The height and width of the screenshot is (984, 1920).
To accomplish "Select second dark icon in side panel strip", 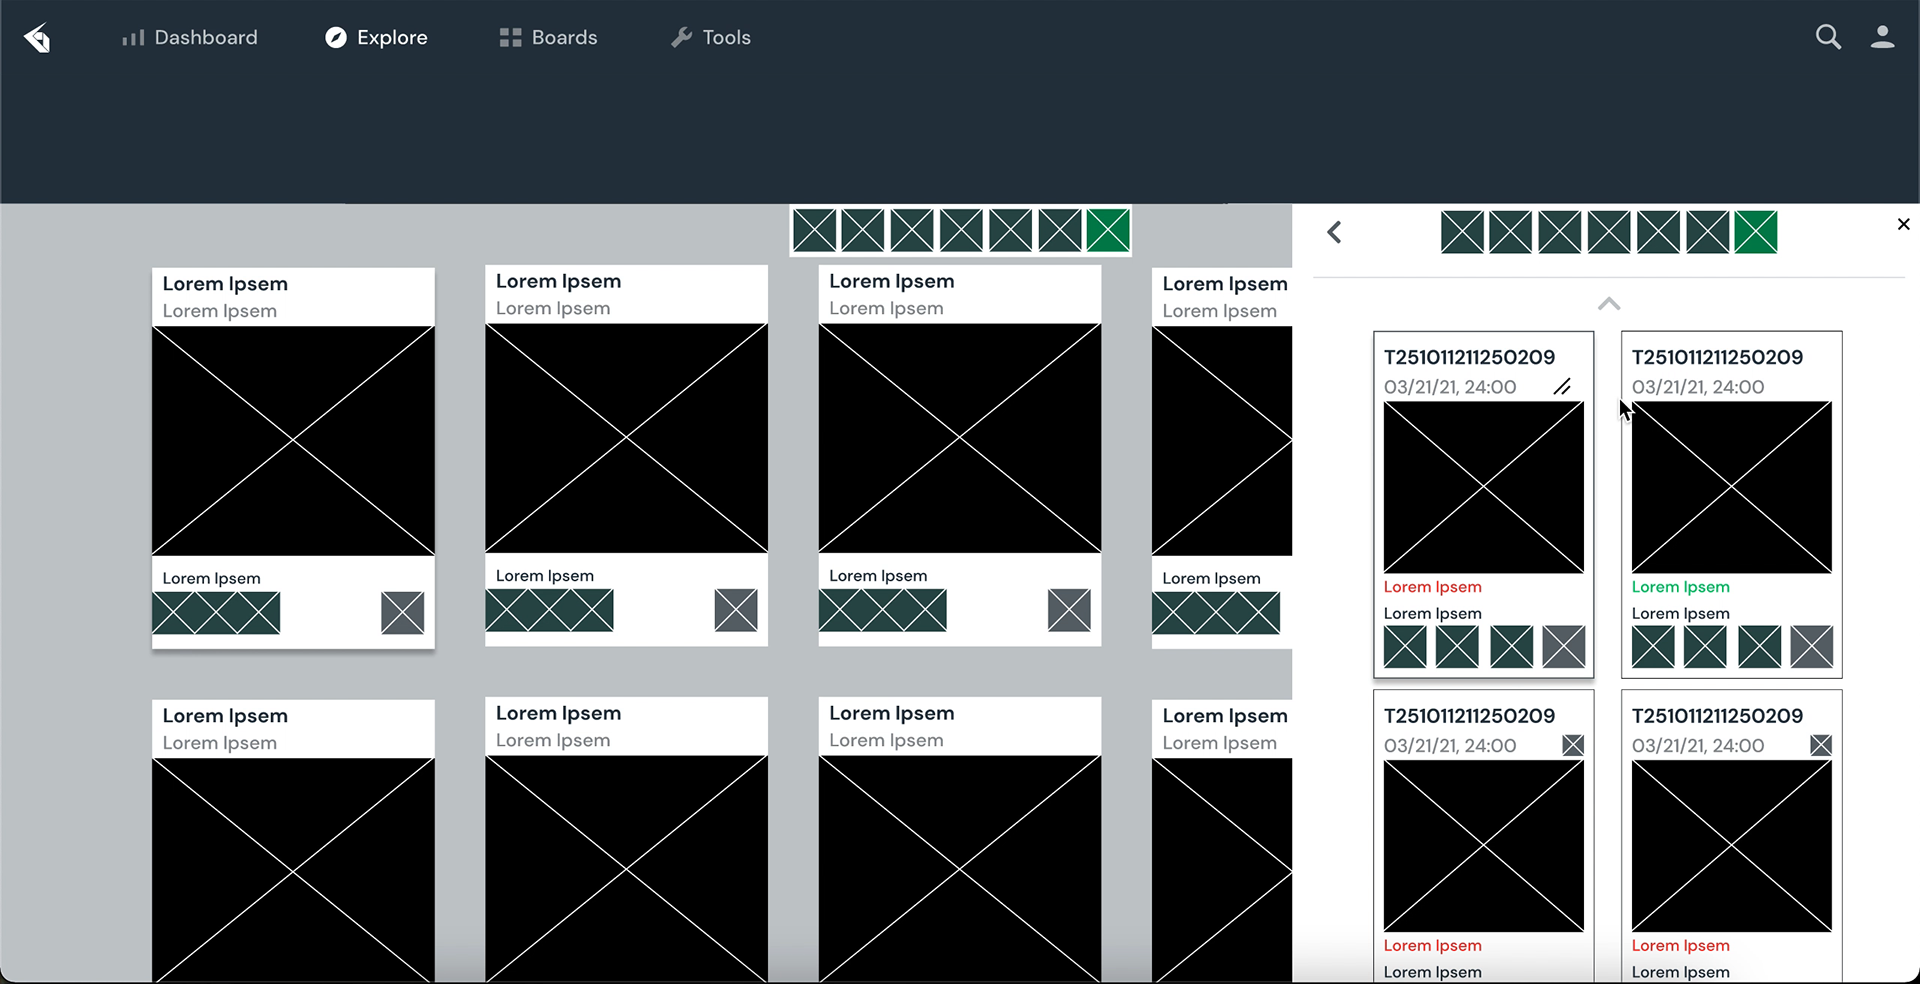I will [x=1511, y=232].
